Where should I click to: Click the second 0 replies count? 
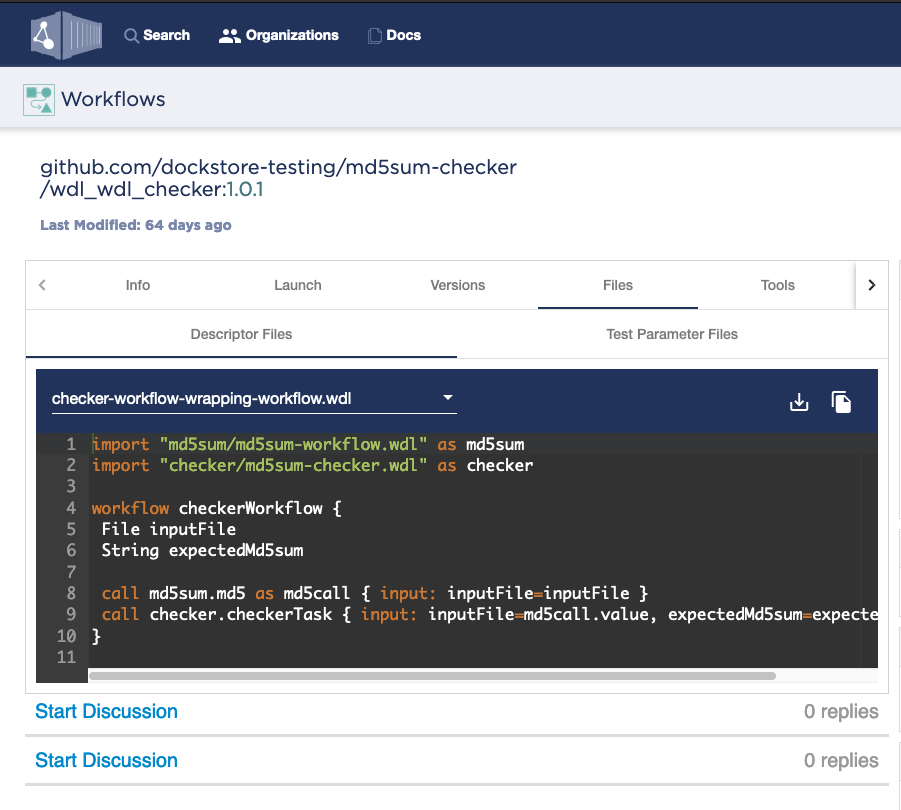841,760
